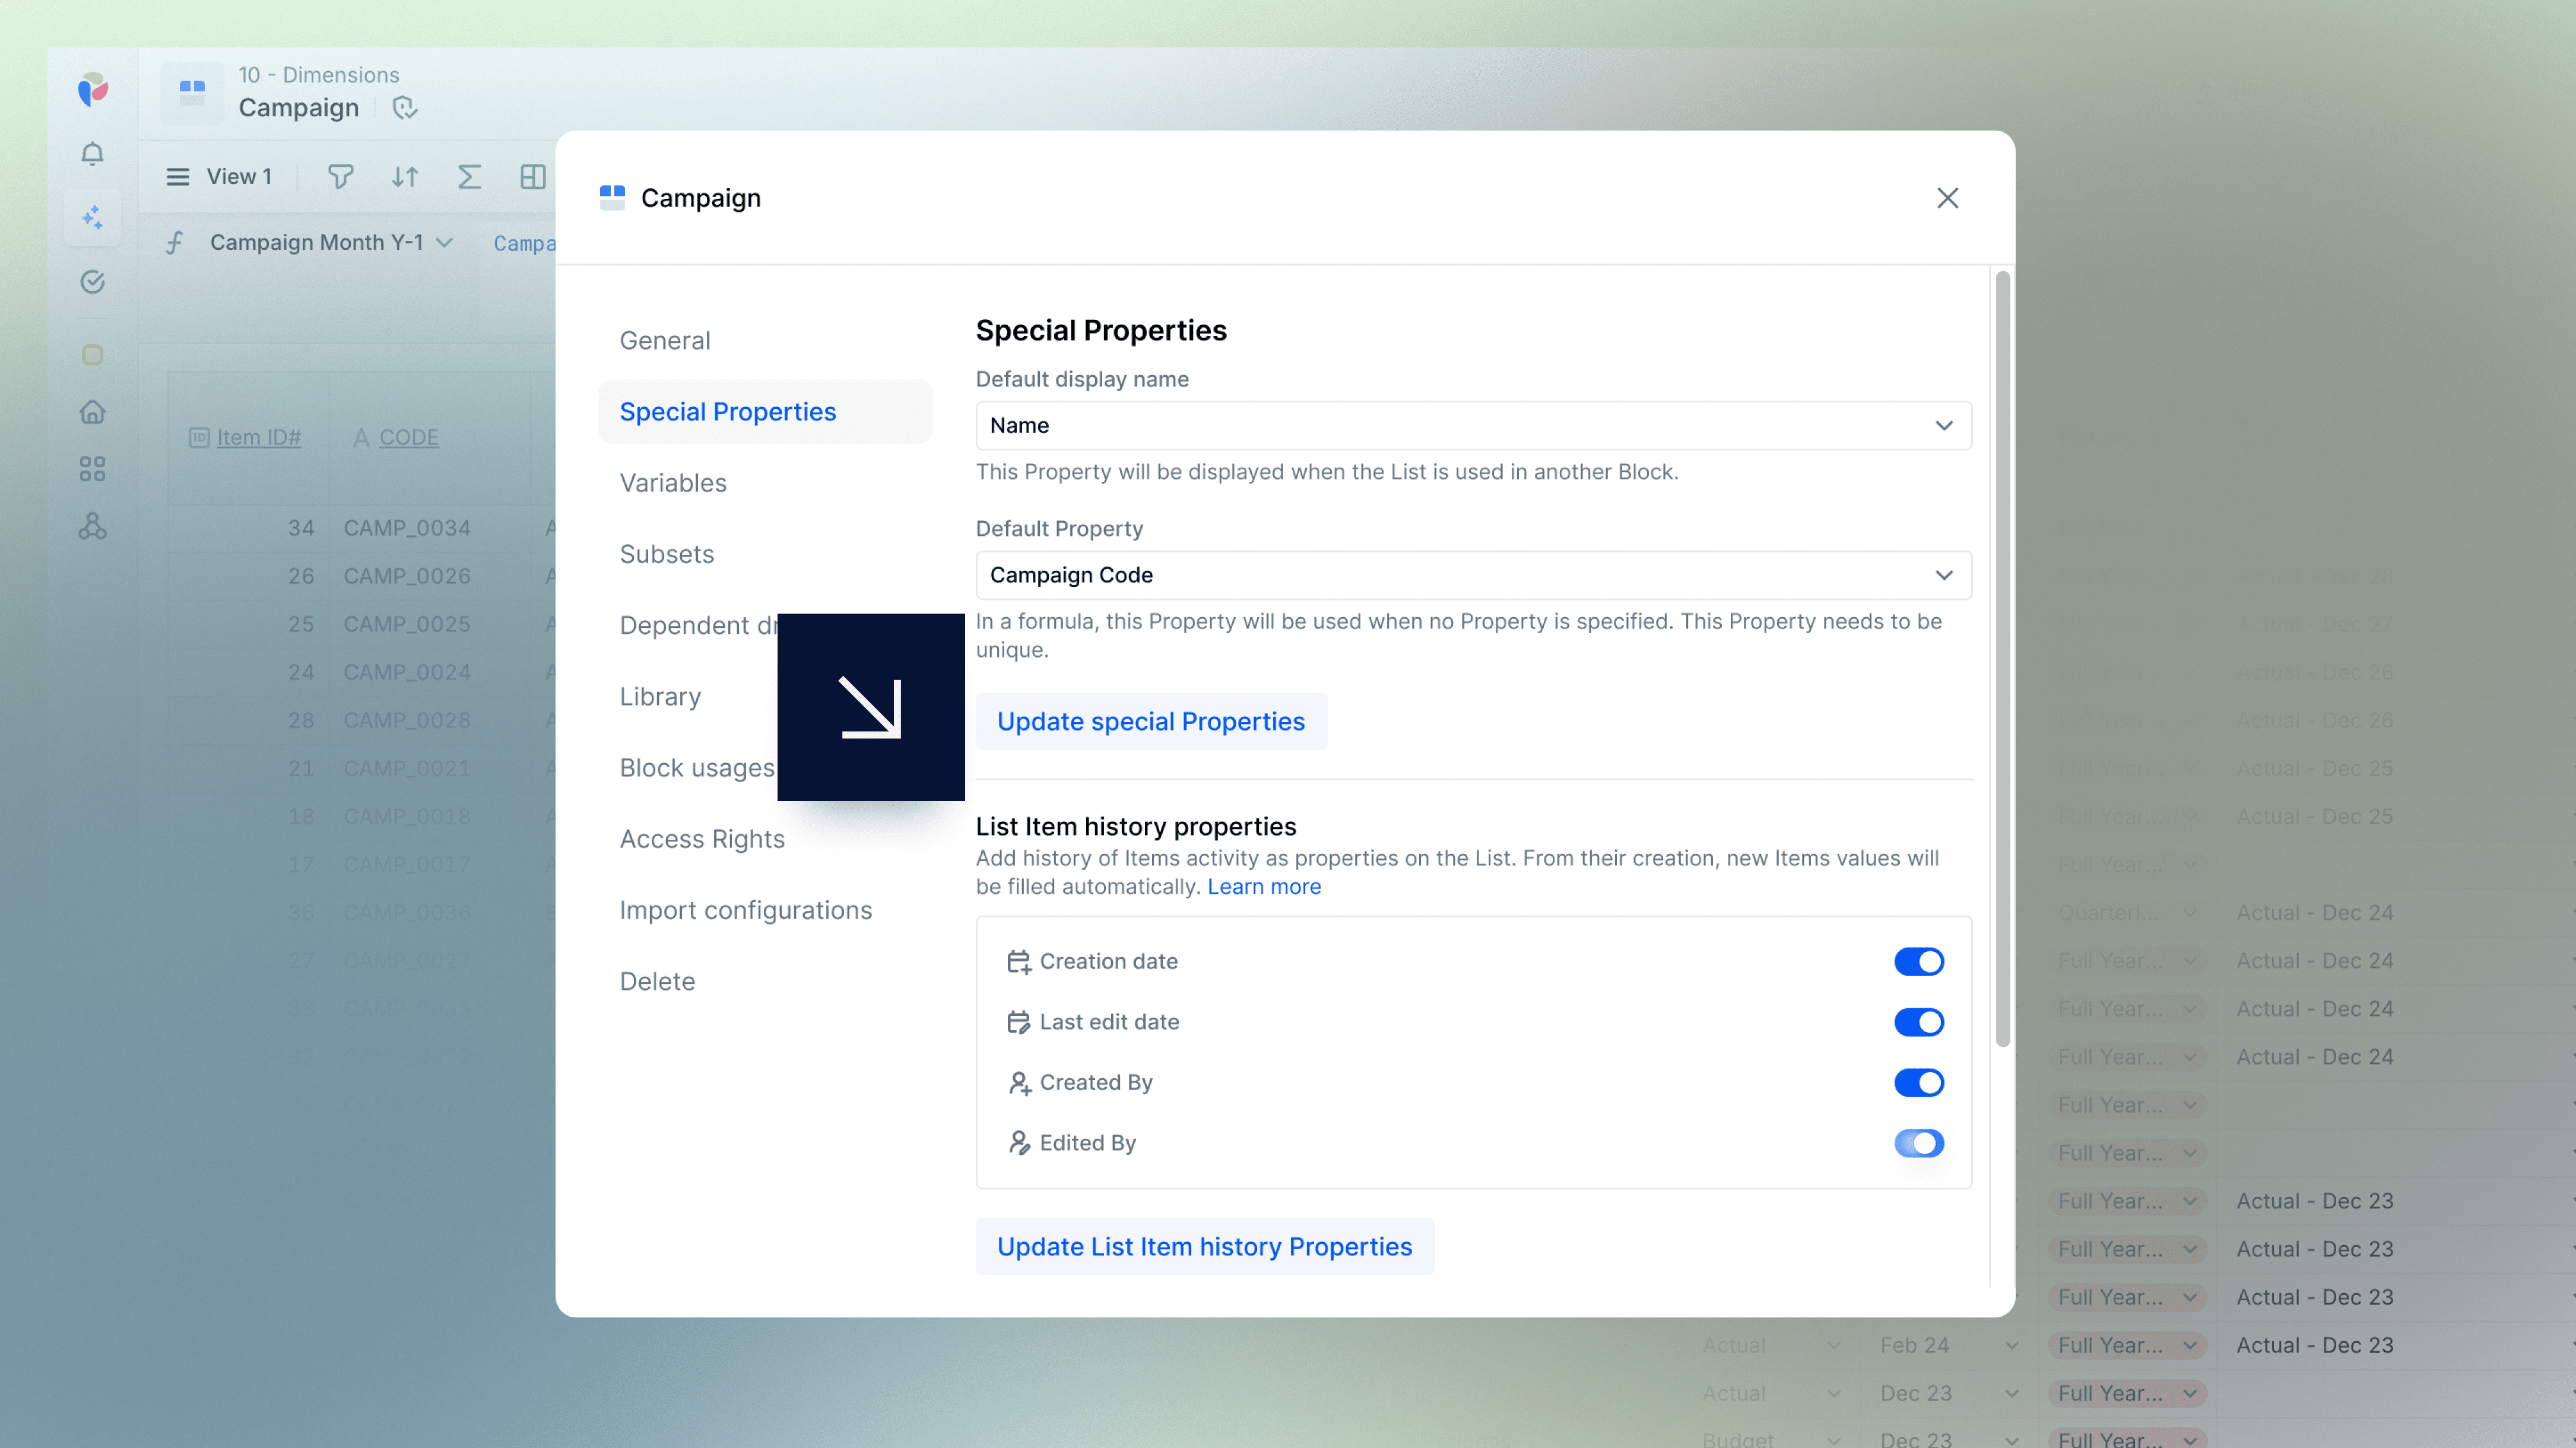Click the yellow square sidebar icon

pyautogui.click(x=92, y=355)
